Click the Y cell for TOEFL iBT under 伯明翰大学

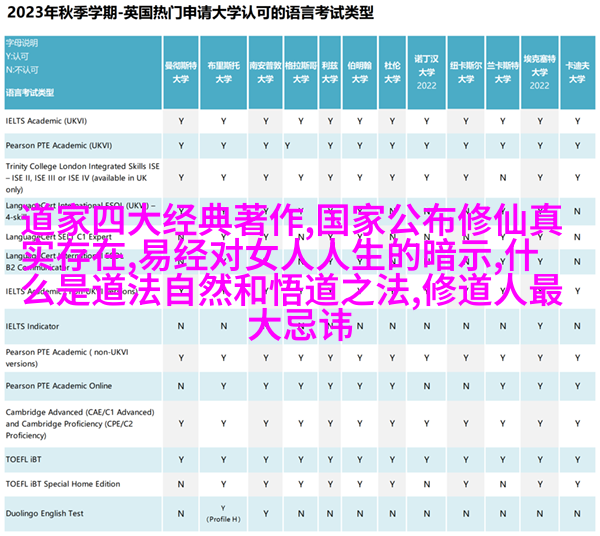pyautogui.click(x=360, y=459)
